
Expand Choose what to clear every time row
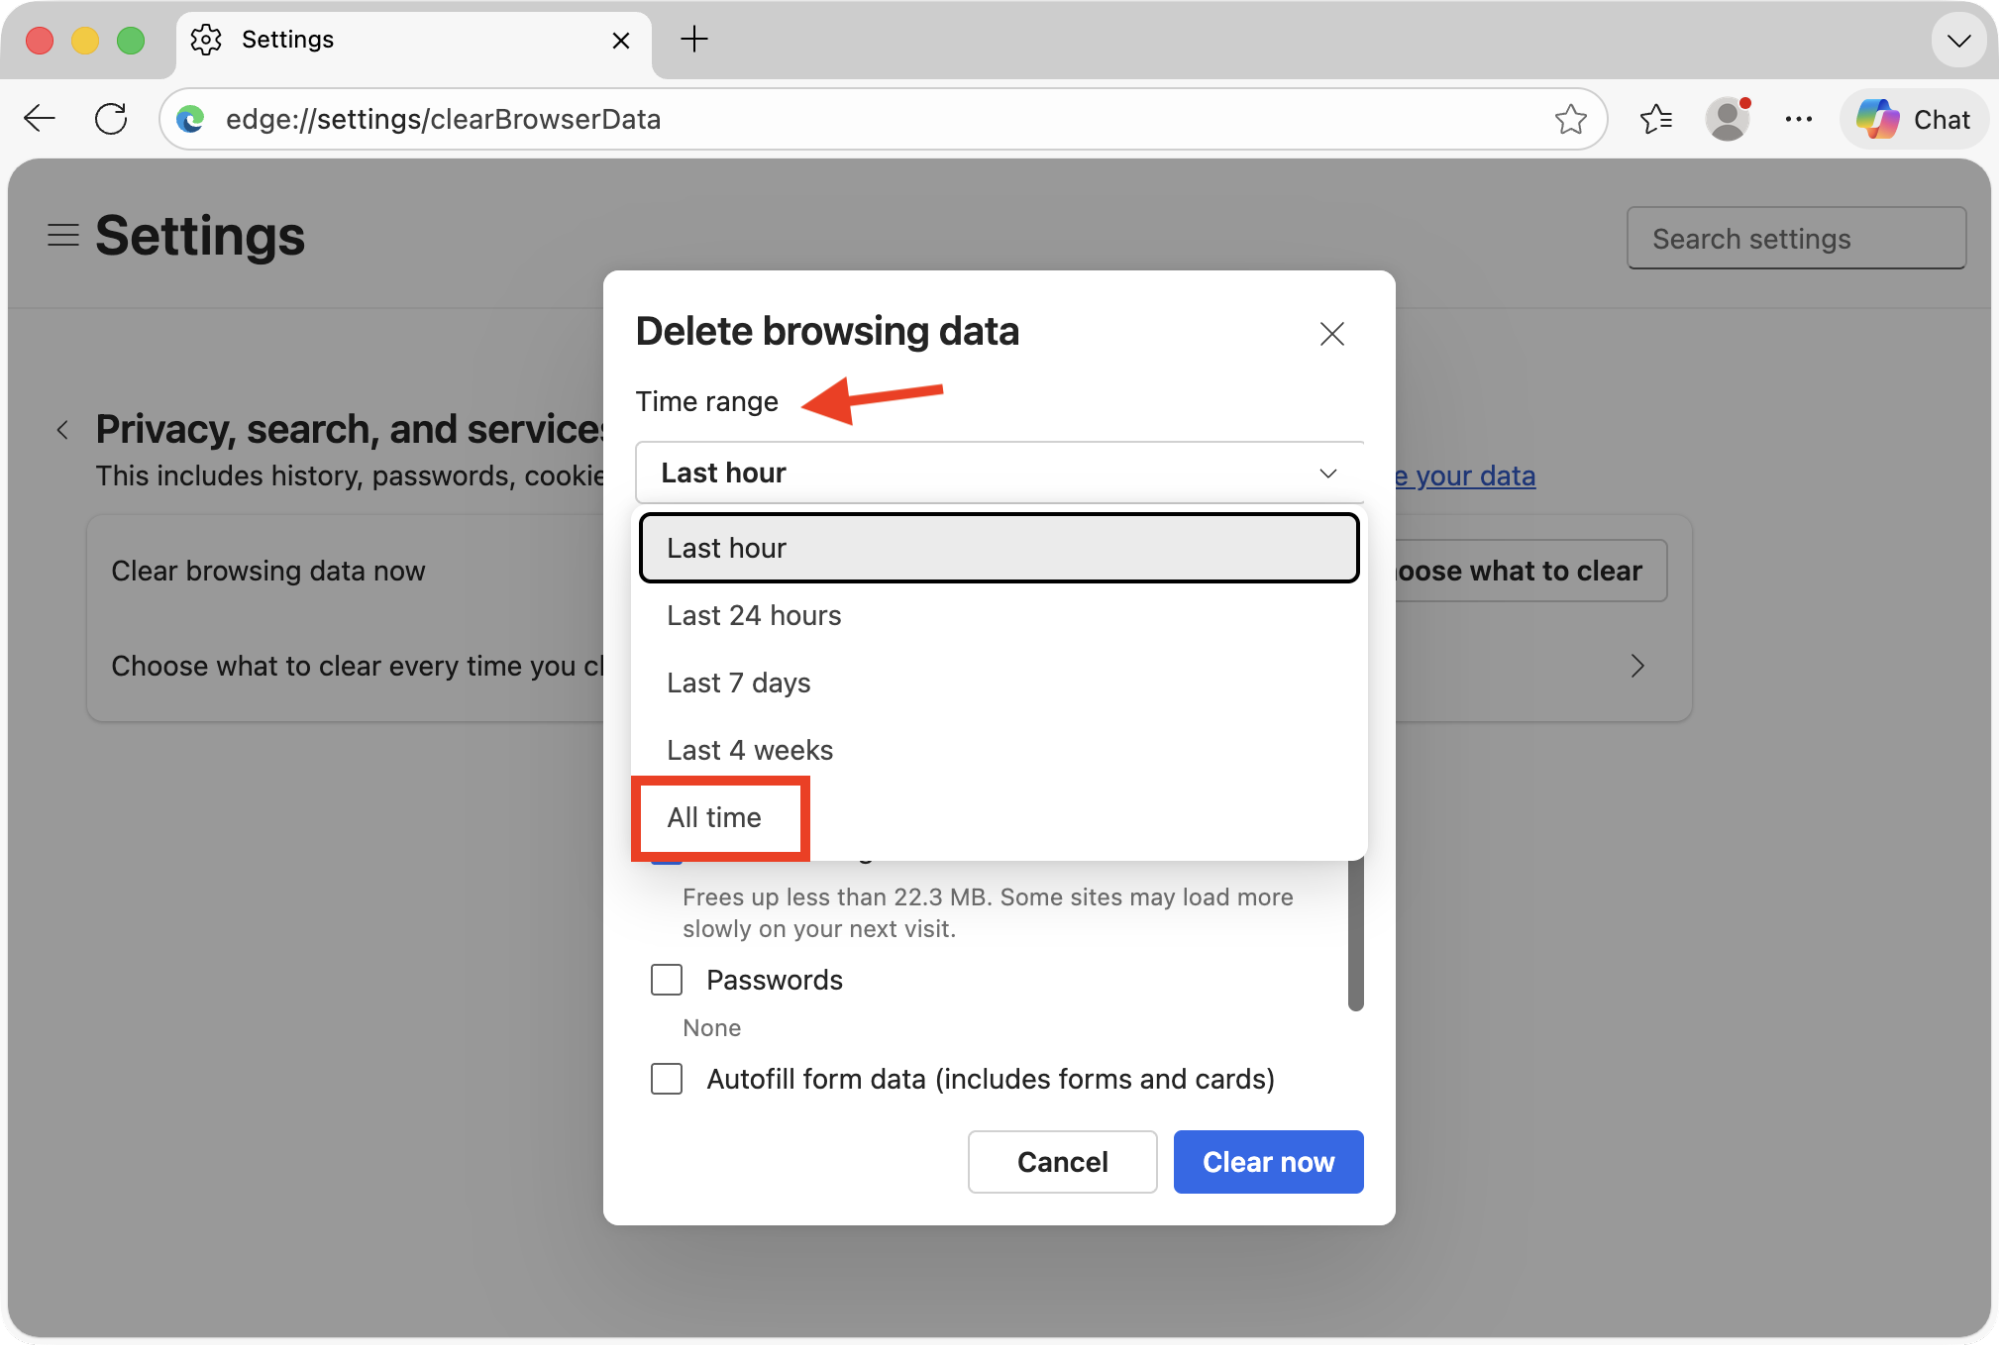(1637, 666)
